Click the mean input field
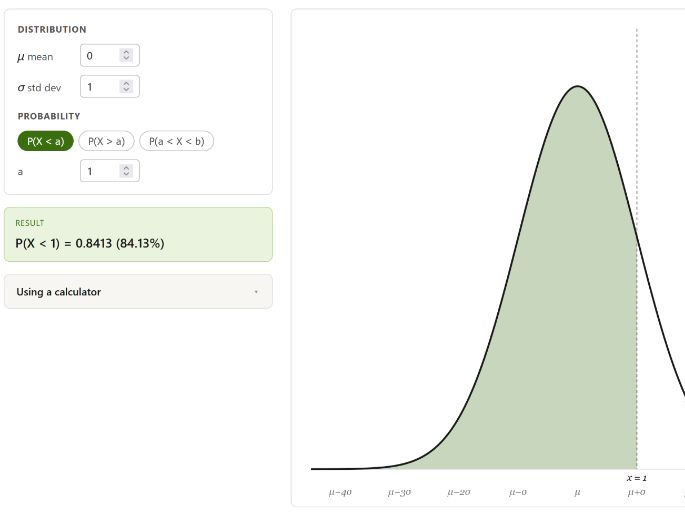Viewport: 685px width, 514px height. coord(110,55)
